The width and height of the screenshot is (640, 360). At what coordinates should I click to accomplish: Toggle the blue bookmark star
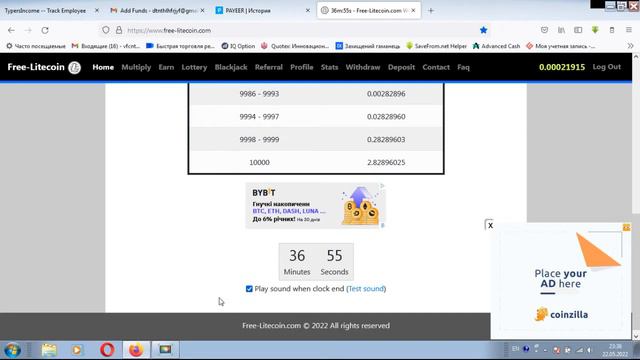coord(483,30)
